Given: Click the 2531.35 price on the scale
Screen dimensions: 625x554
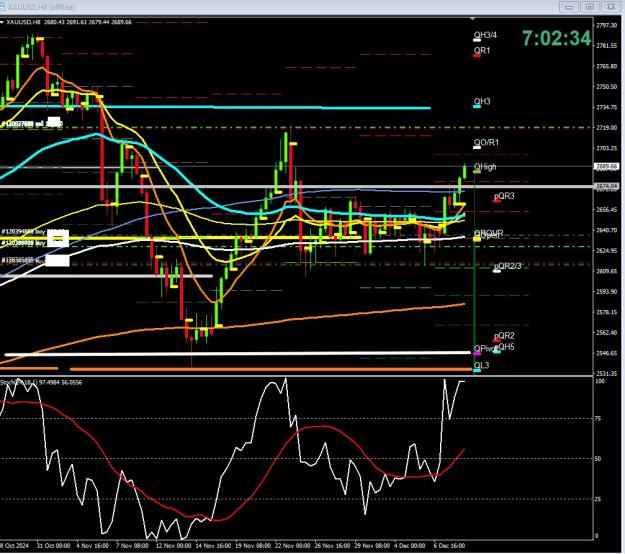Looking at the screenshot, I should tap(607, 373).
